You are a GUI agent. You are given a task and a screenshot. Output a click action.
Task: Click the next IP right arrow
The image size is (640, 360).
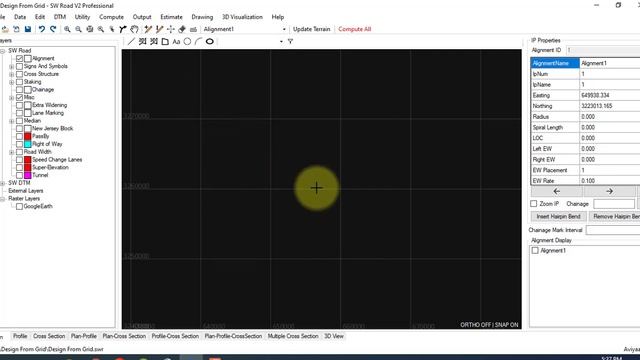tap(609, 191)
